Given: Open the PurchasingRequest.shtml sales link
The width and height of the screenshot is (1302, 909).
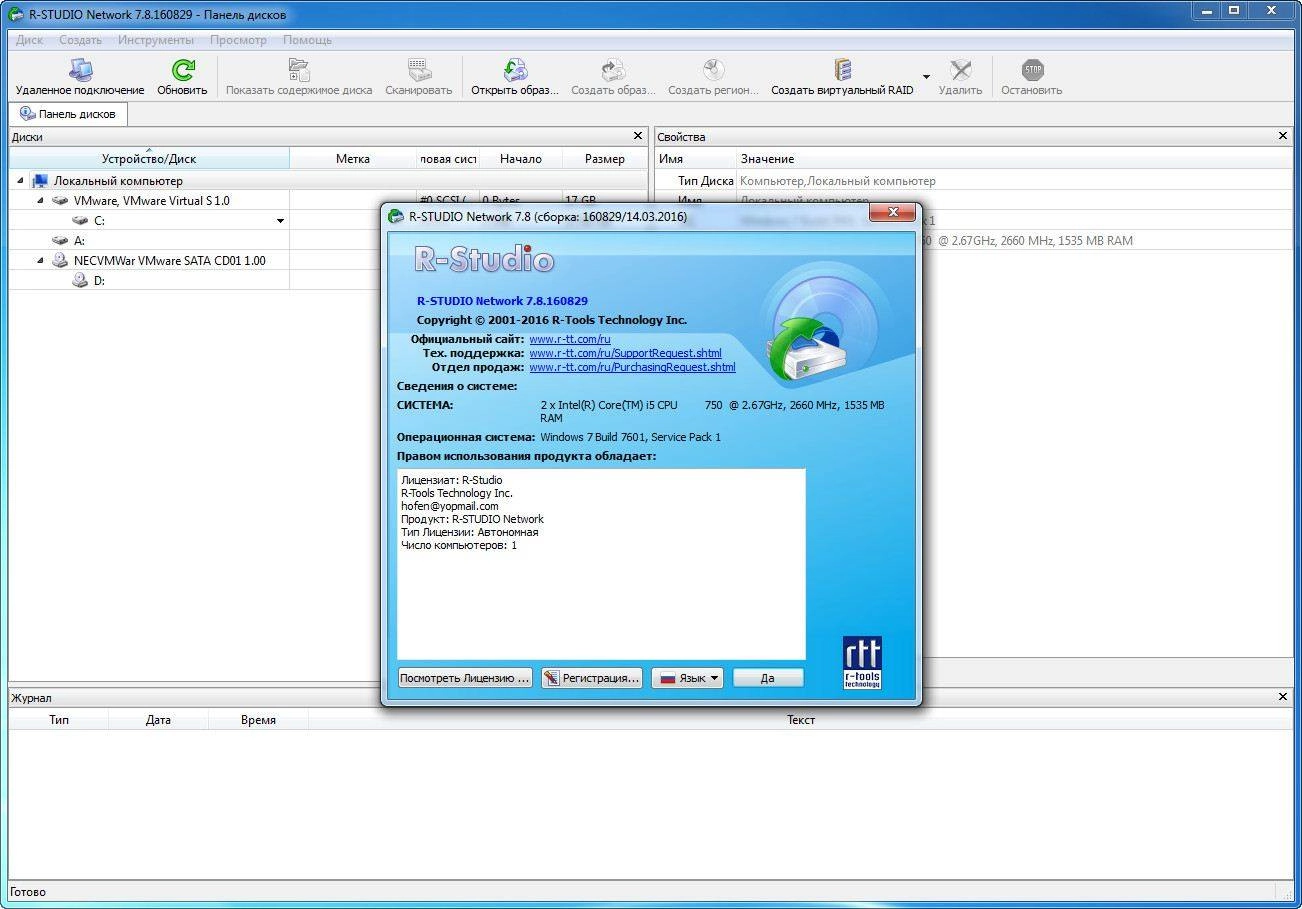Looking at the screenshot, I should click(x=632, y=368).
